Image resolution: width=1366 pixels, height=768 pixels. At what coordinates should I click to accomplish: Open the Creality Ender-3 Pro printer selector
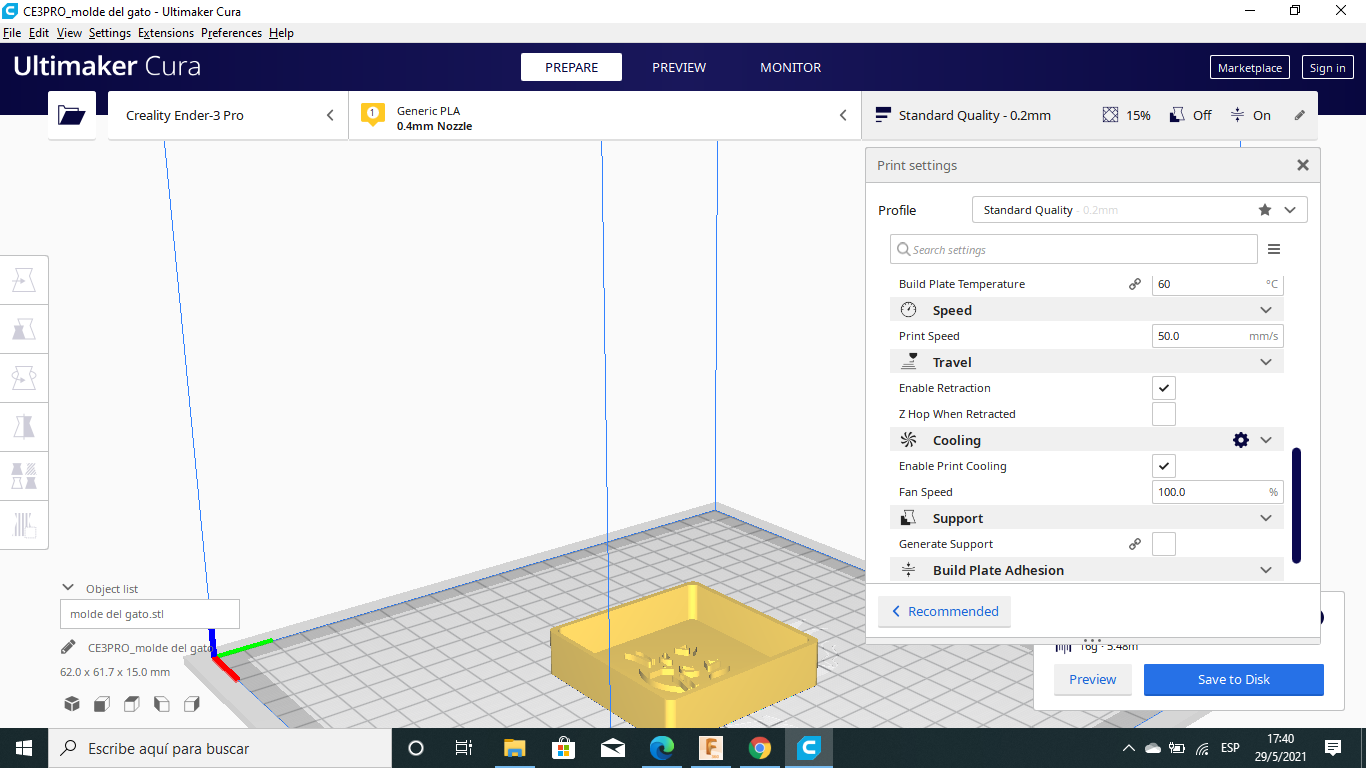[228, 115]
